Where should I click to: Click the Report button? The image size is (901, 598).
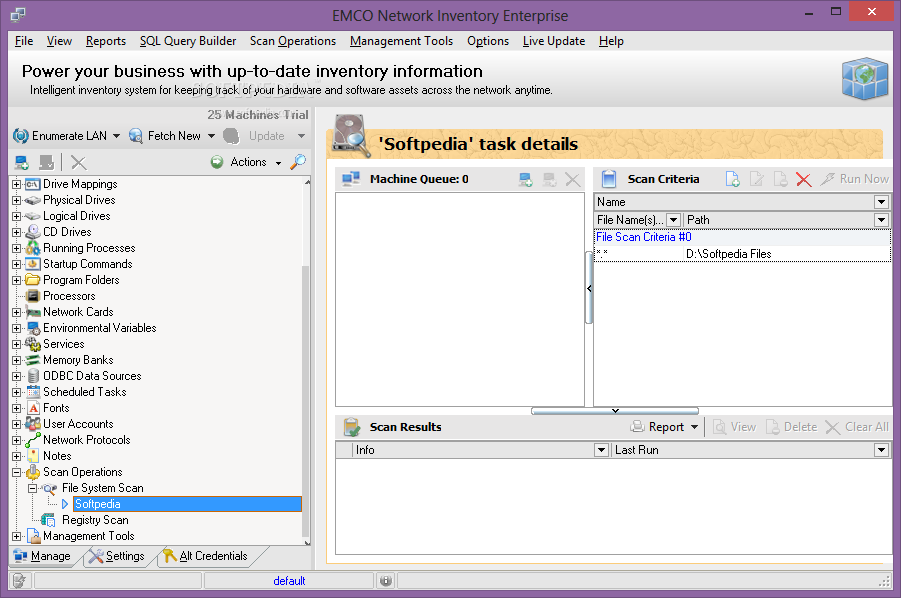tap(658, 427)
